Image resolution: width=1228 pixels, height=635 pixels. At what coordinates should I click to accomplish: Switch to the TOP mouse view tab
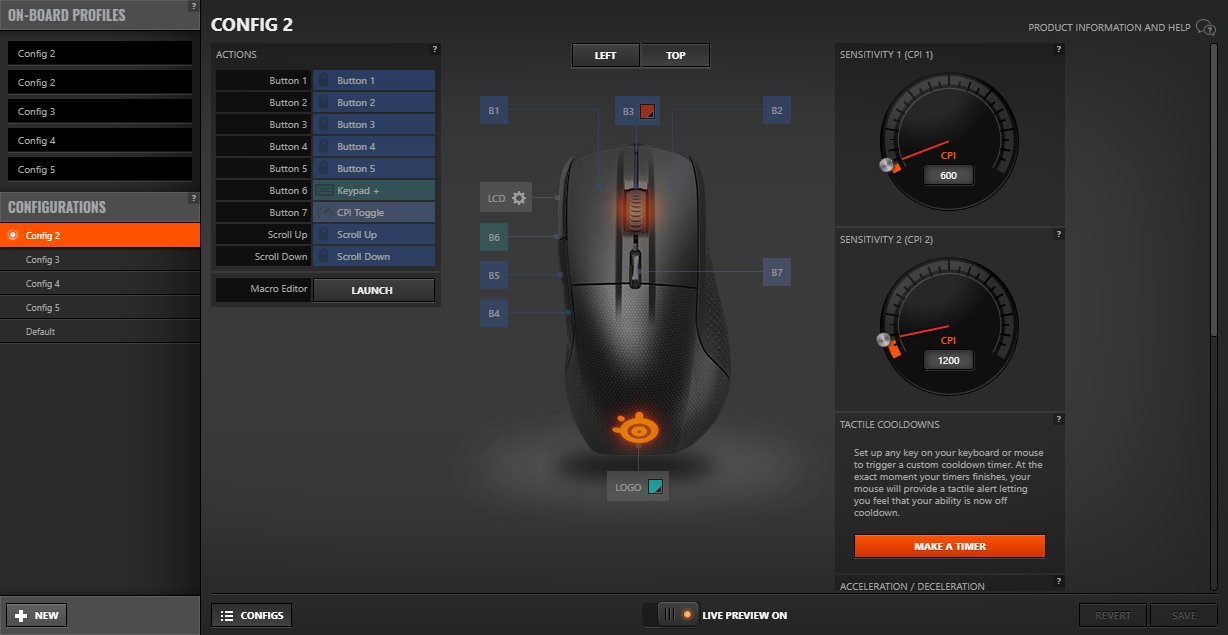coord(676,55)
